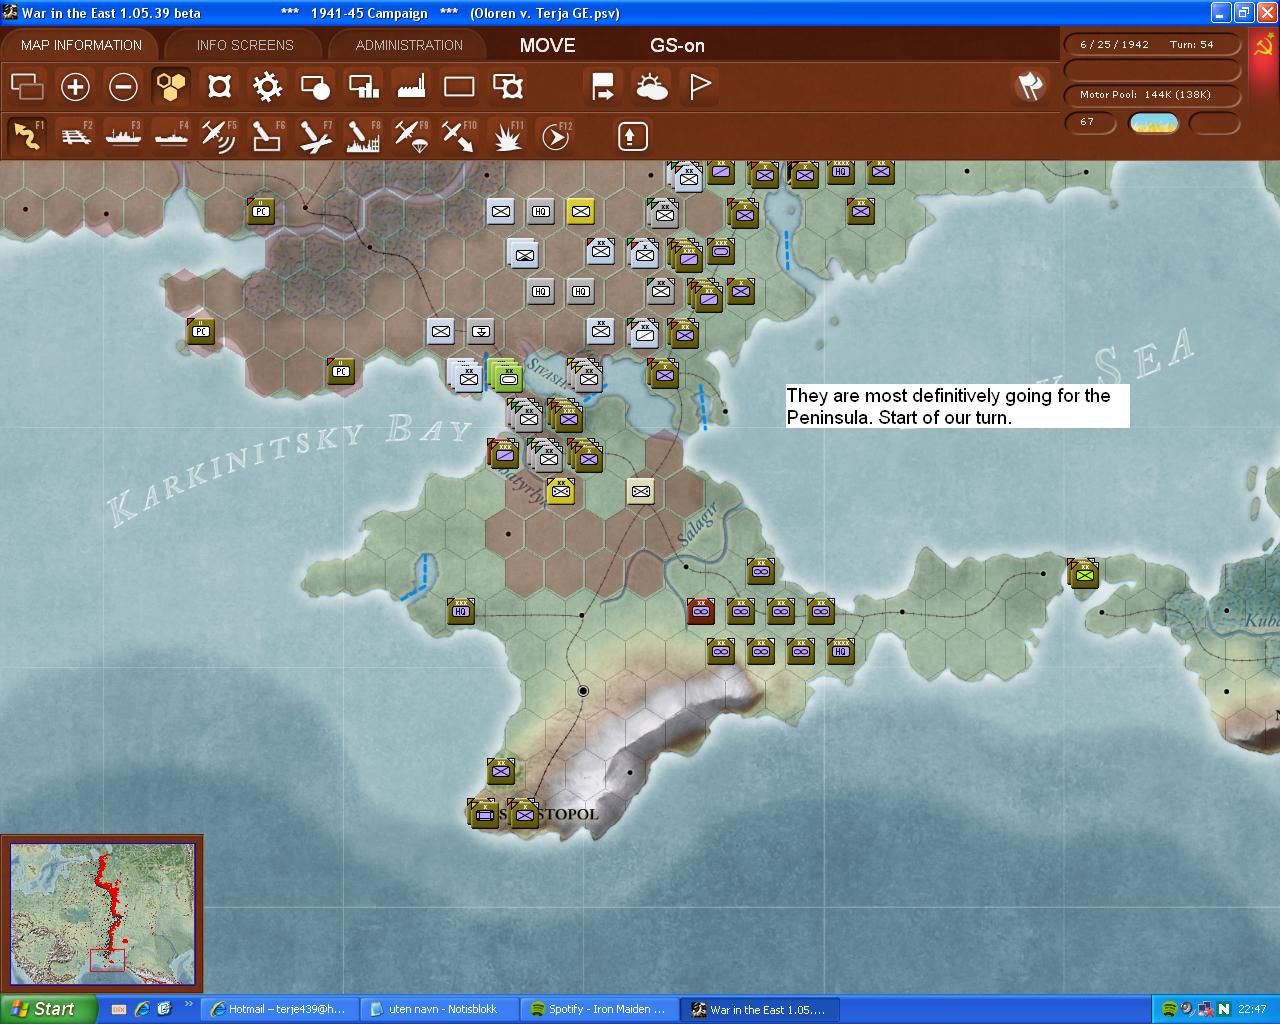The image size is (1280, 1024).
Task: Show the weather with sun-cloud icon
Action: pos(651,87)
